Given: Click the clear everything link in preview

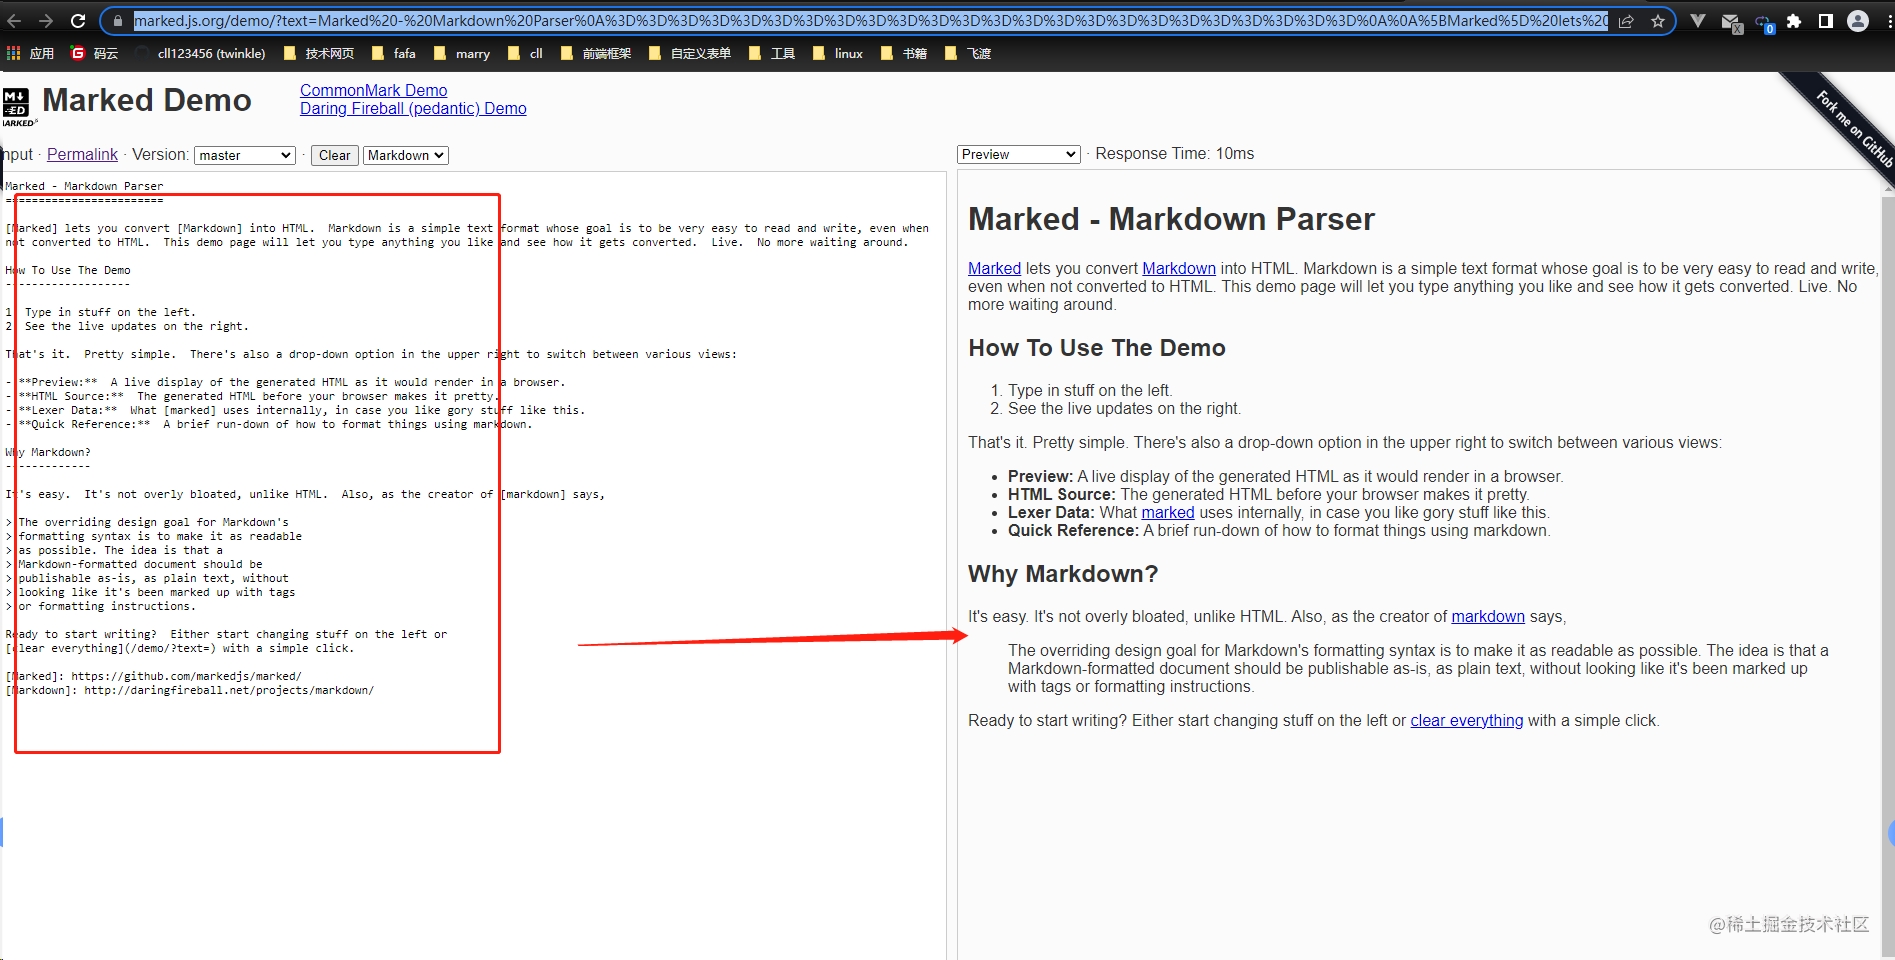Looking at the screenshot, I should pyautogui.click(x=1466, y=720).
